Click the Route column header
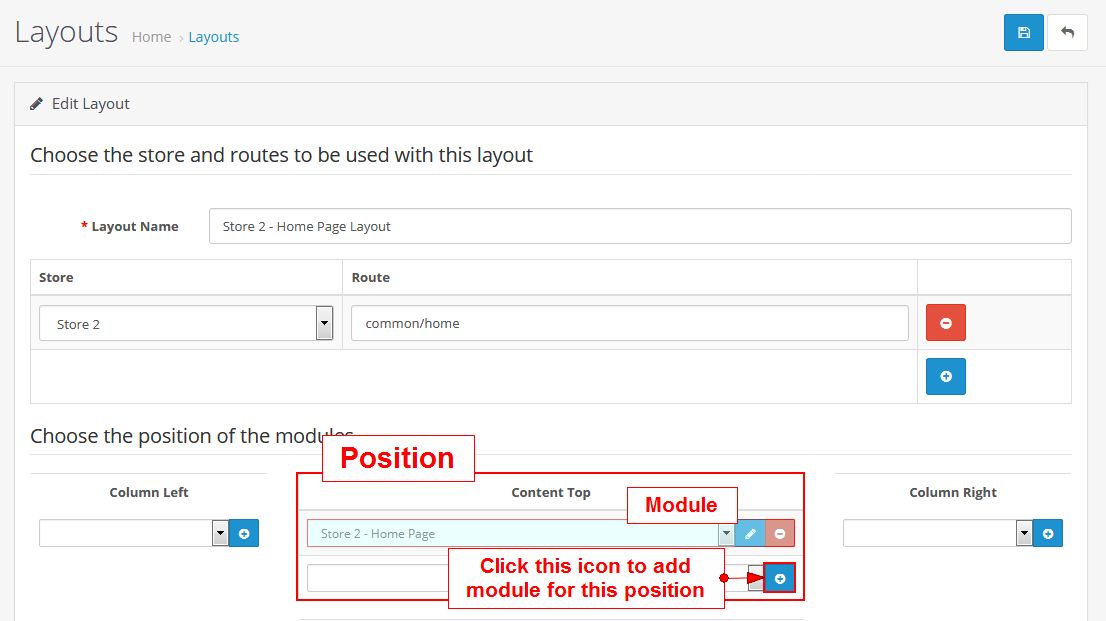 pyautogui.click(x=371, y=277)
